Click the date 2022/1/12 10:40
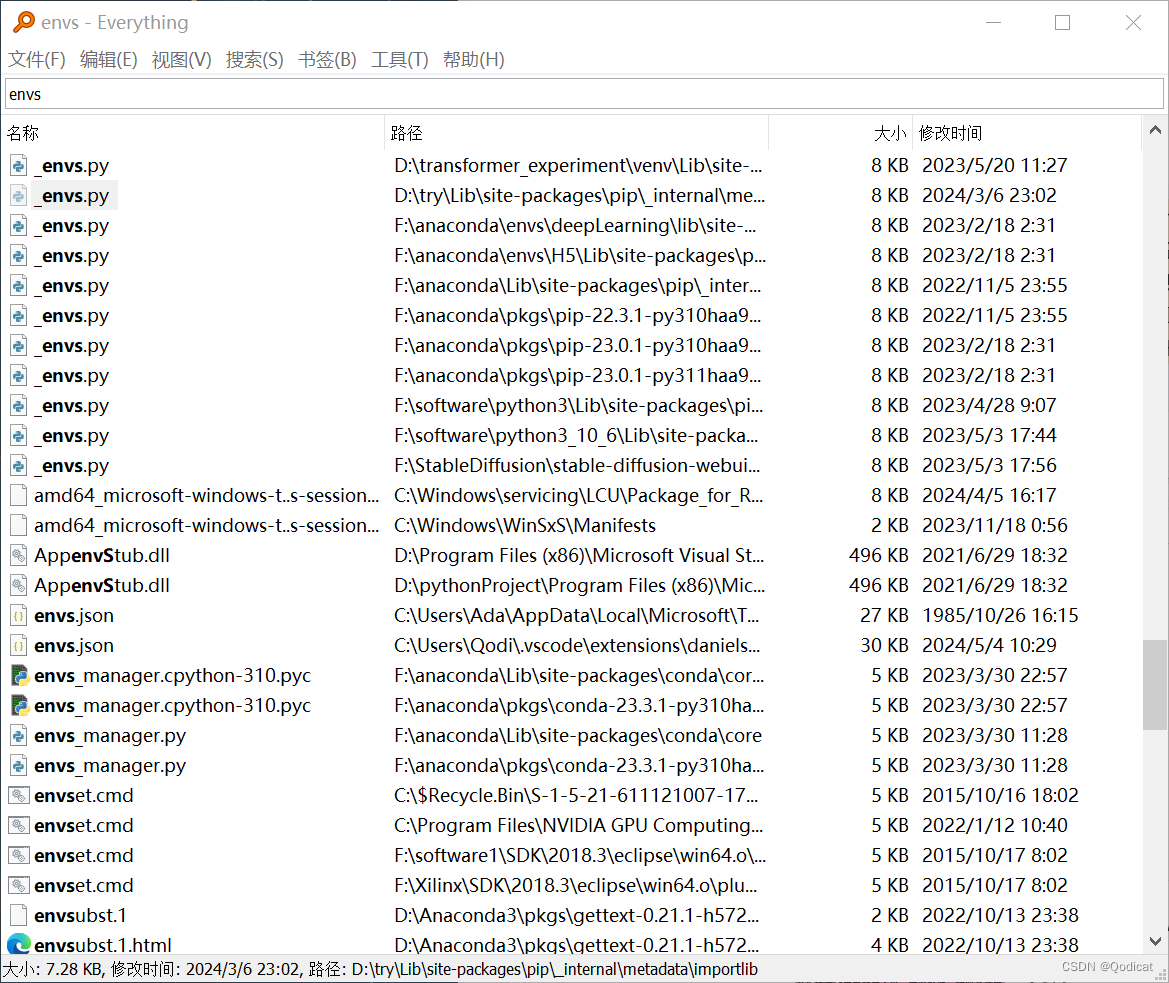The image size is (1169, 983). 995,826
